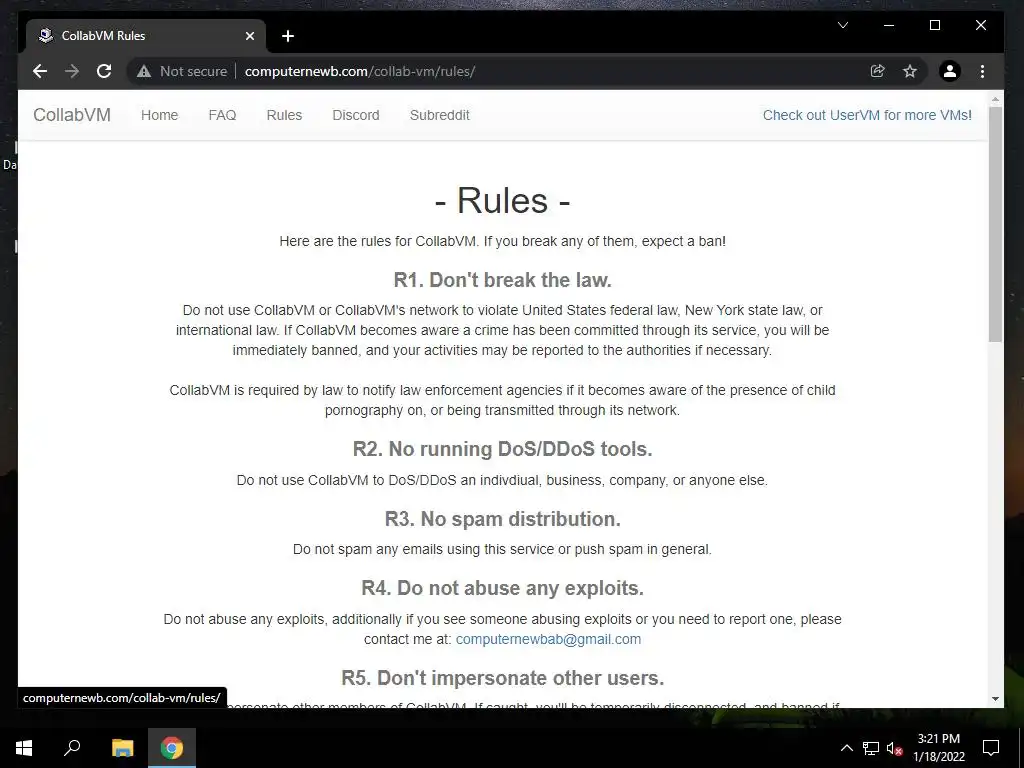Click the Chrome taskbar icon
Viewport: 1024px width, 768px height.
pos(172,748)
